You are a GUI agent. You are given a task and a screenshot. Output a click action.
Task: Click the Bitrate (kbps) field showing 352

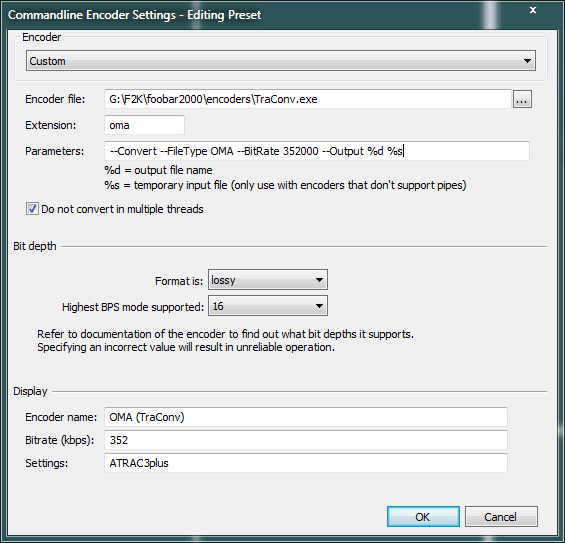306,440
